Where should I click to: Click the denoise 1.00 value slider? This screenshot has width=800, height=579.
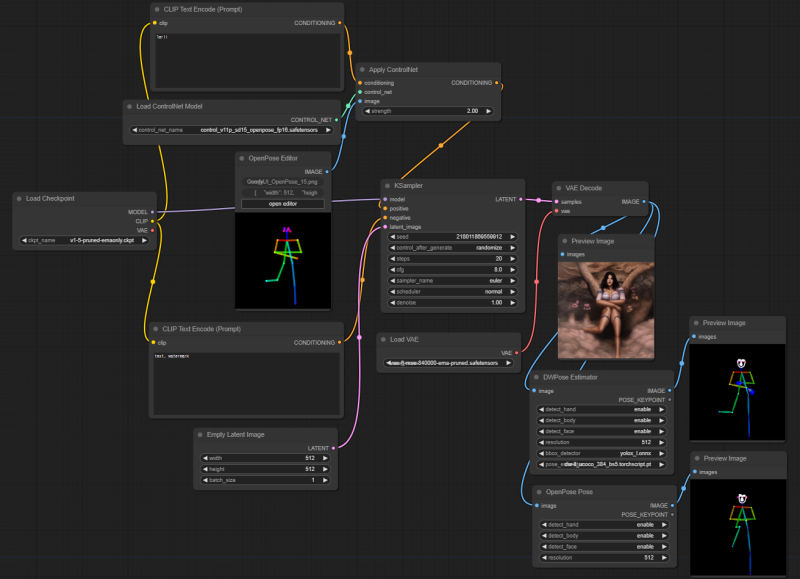click(453, 303)
